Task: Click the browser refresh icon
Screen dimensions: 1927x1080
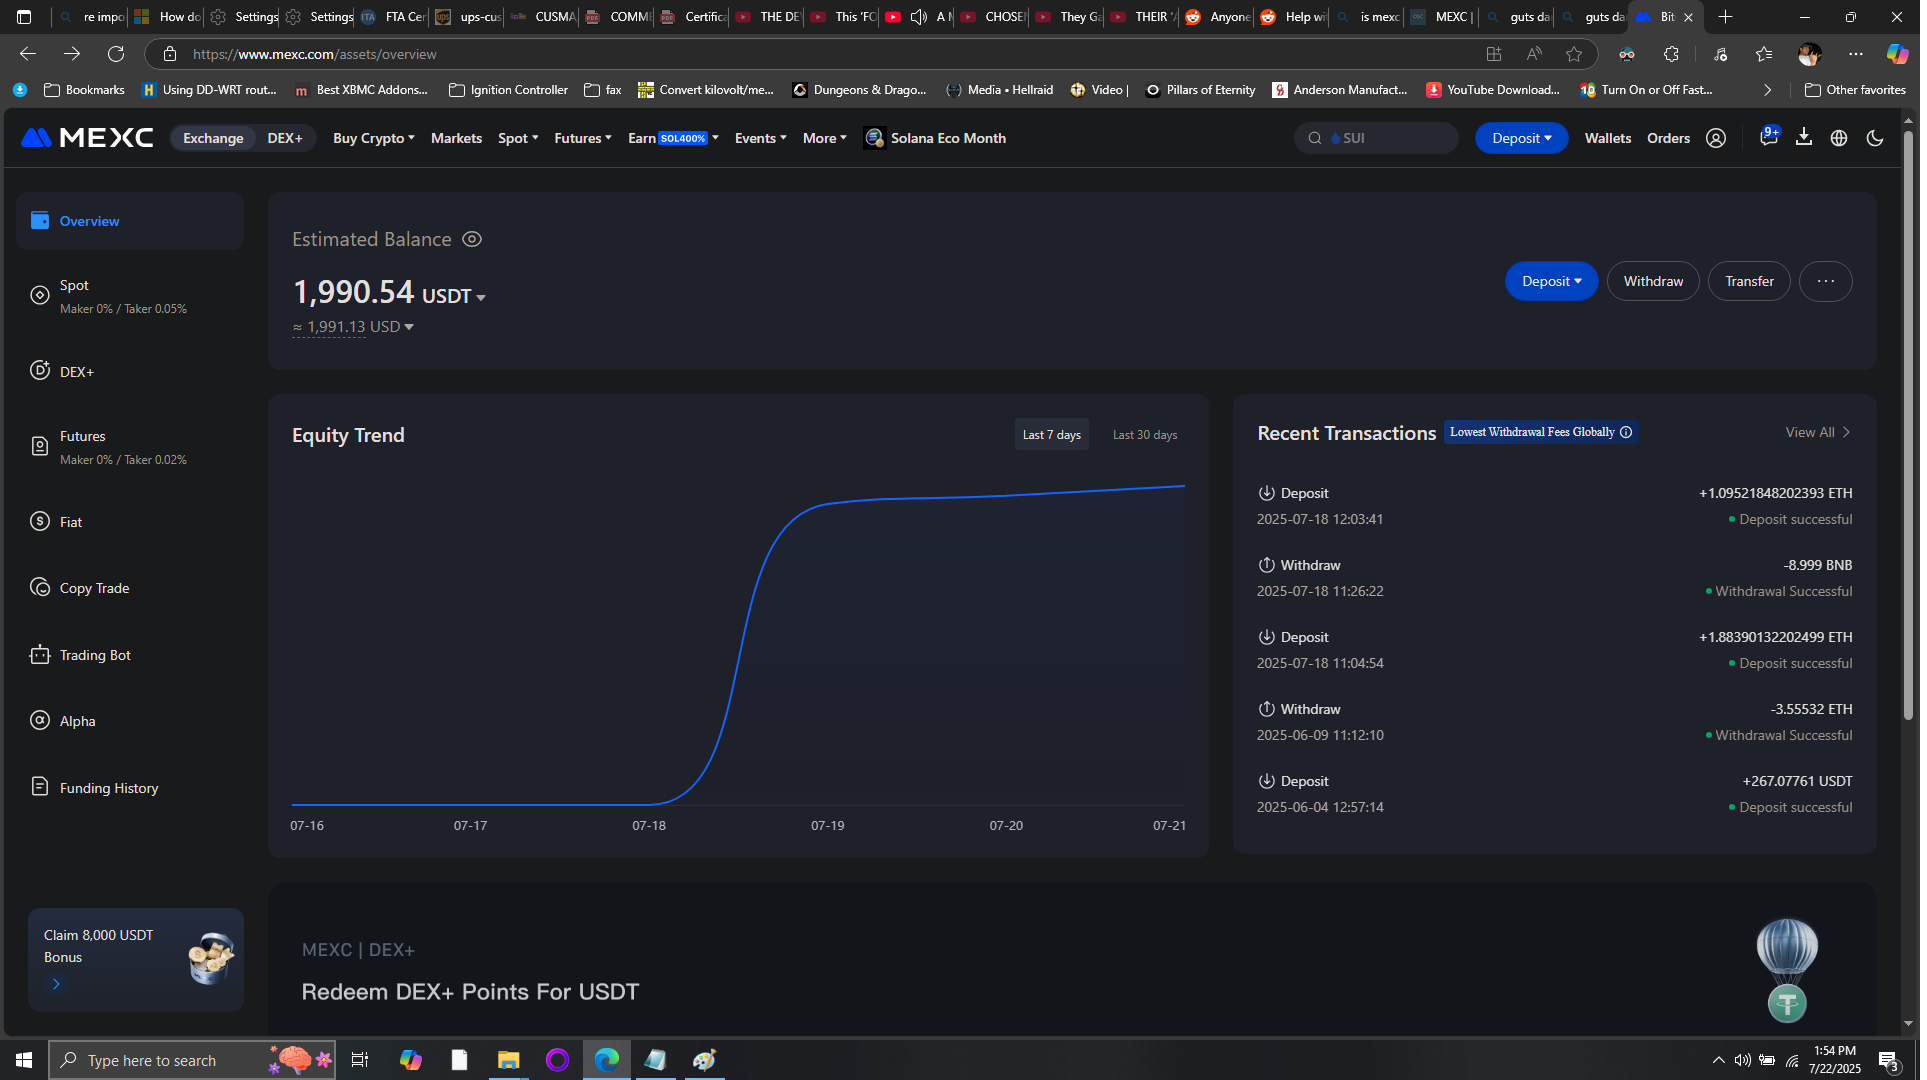Action: tap(116, 54)
